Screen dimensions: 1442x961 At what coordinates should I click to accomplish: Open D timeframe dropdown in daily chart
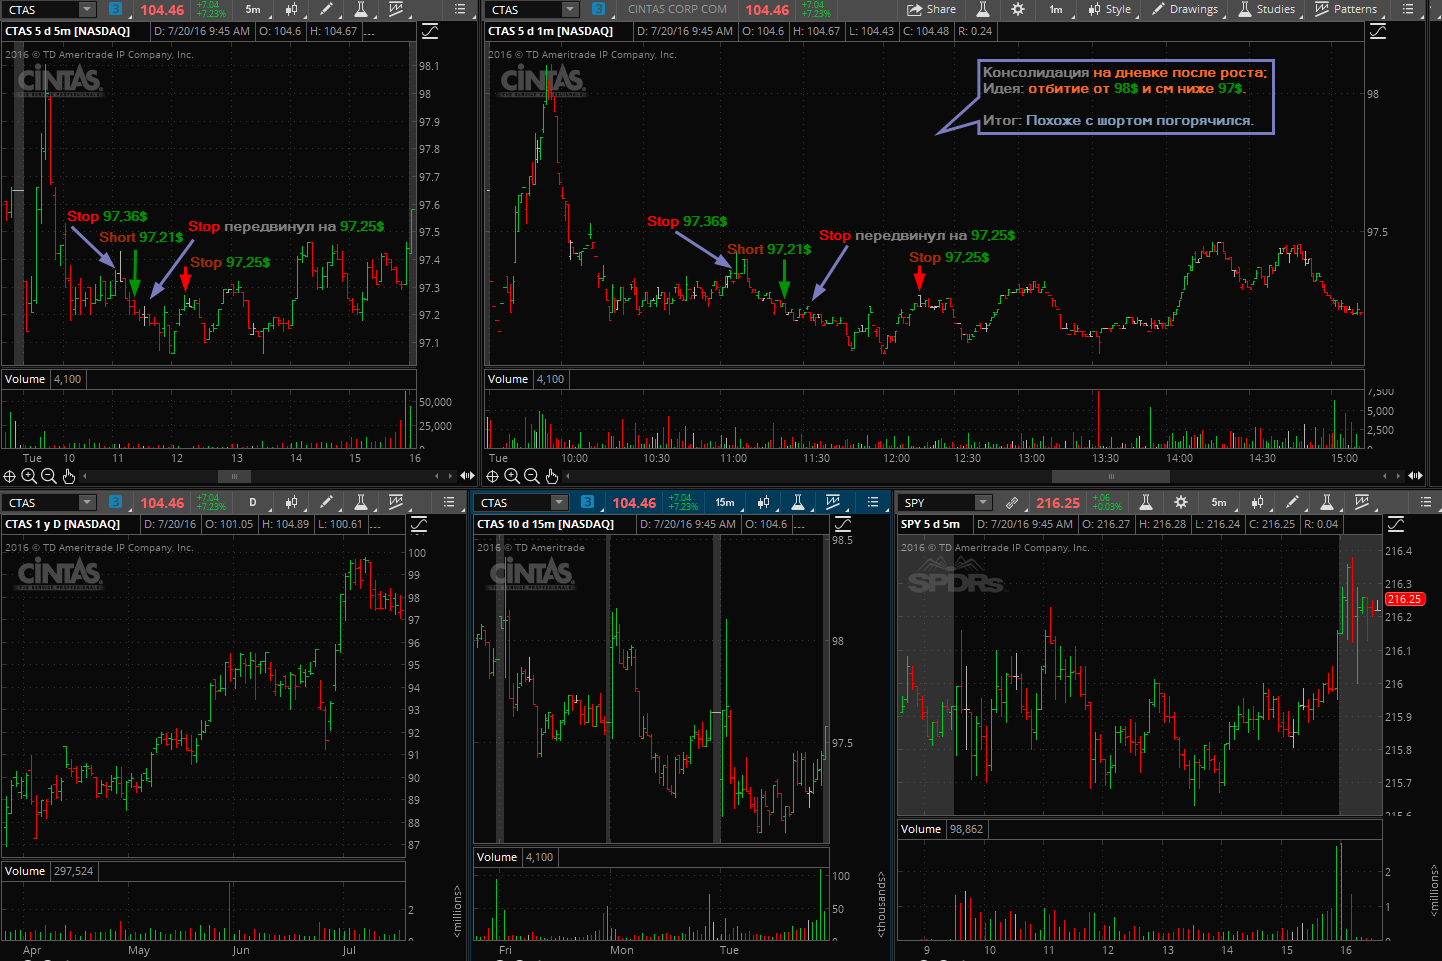(x=253, y=502)
